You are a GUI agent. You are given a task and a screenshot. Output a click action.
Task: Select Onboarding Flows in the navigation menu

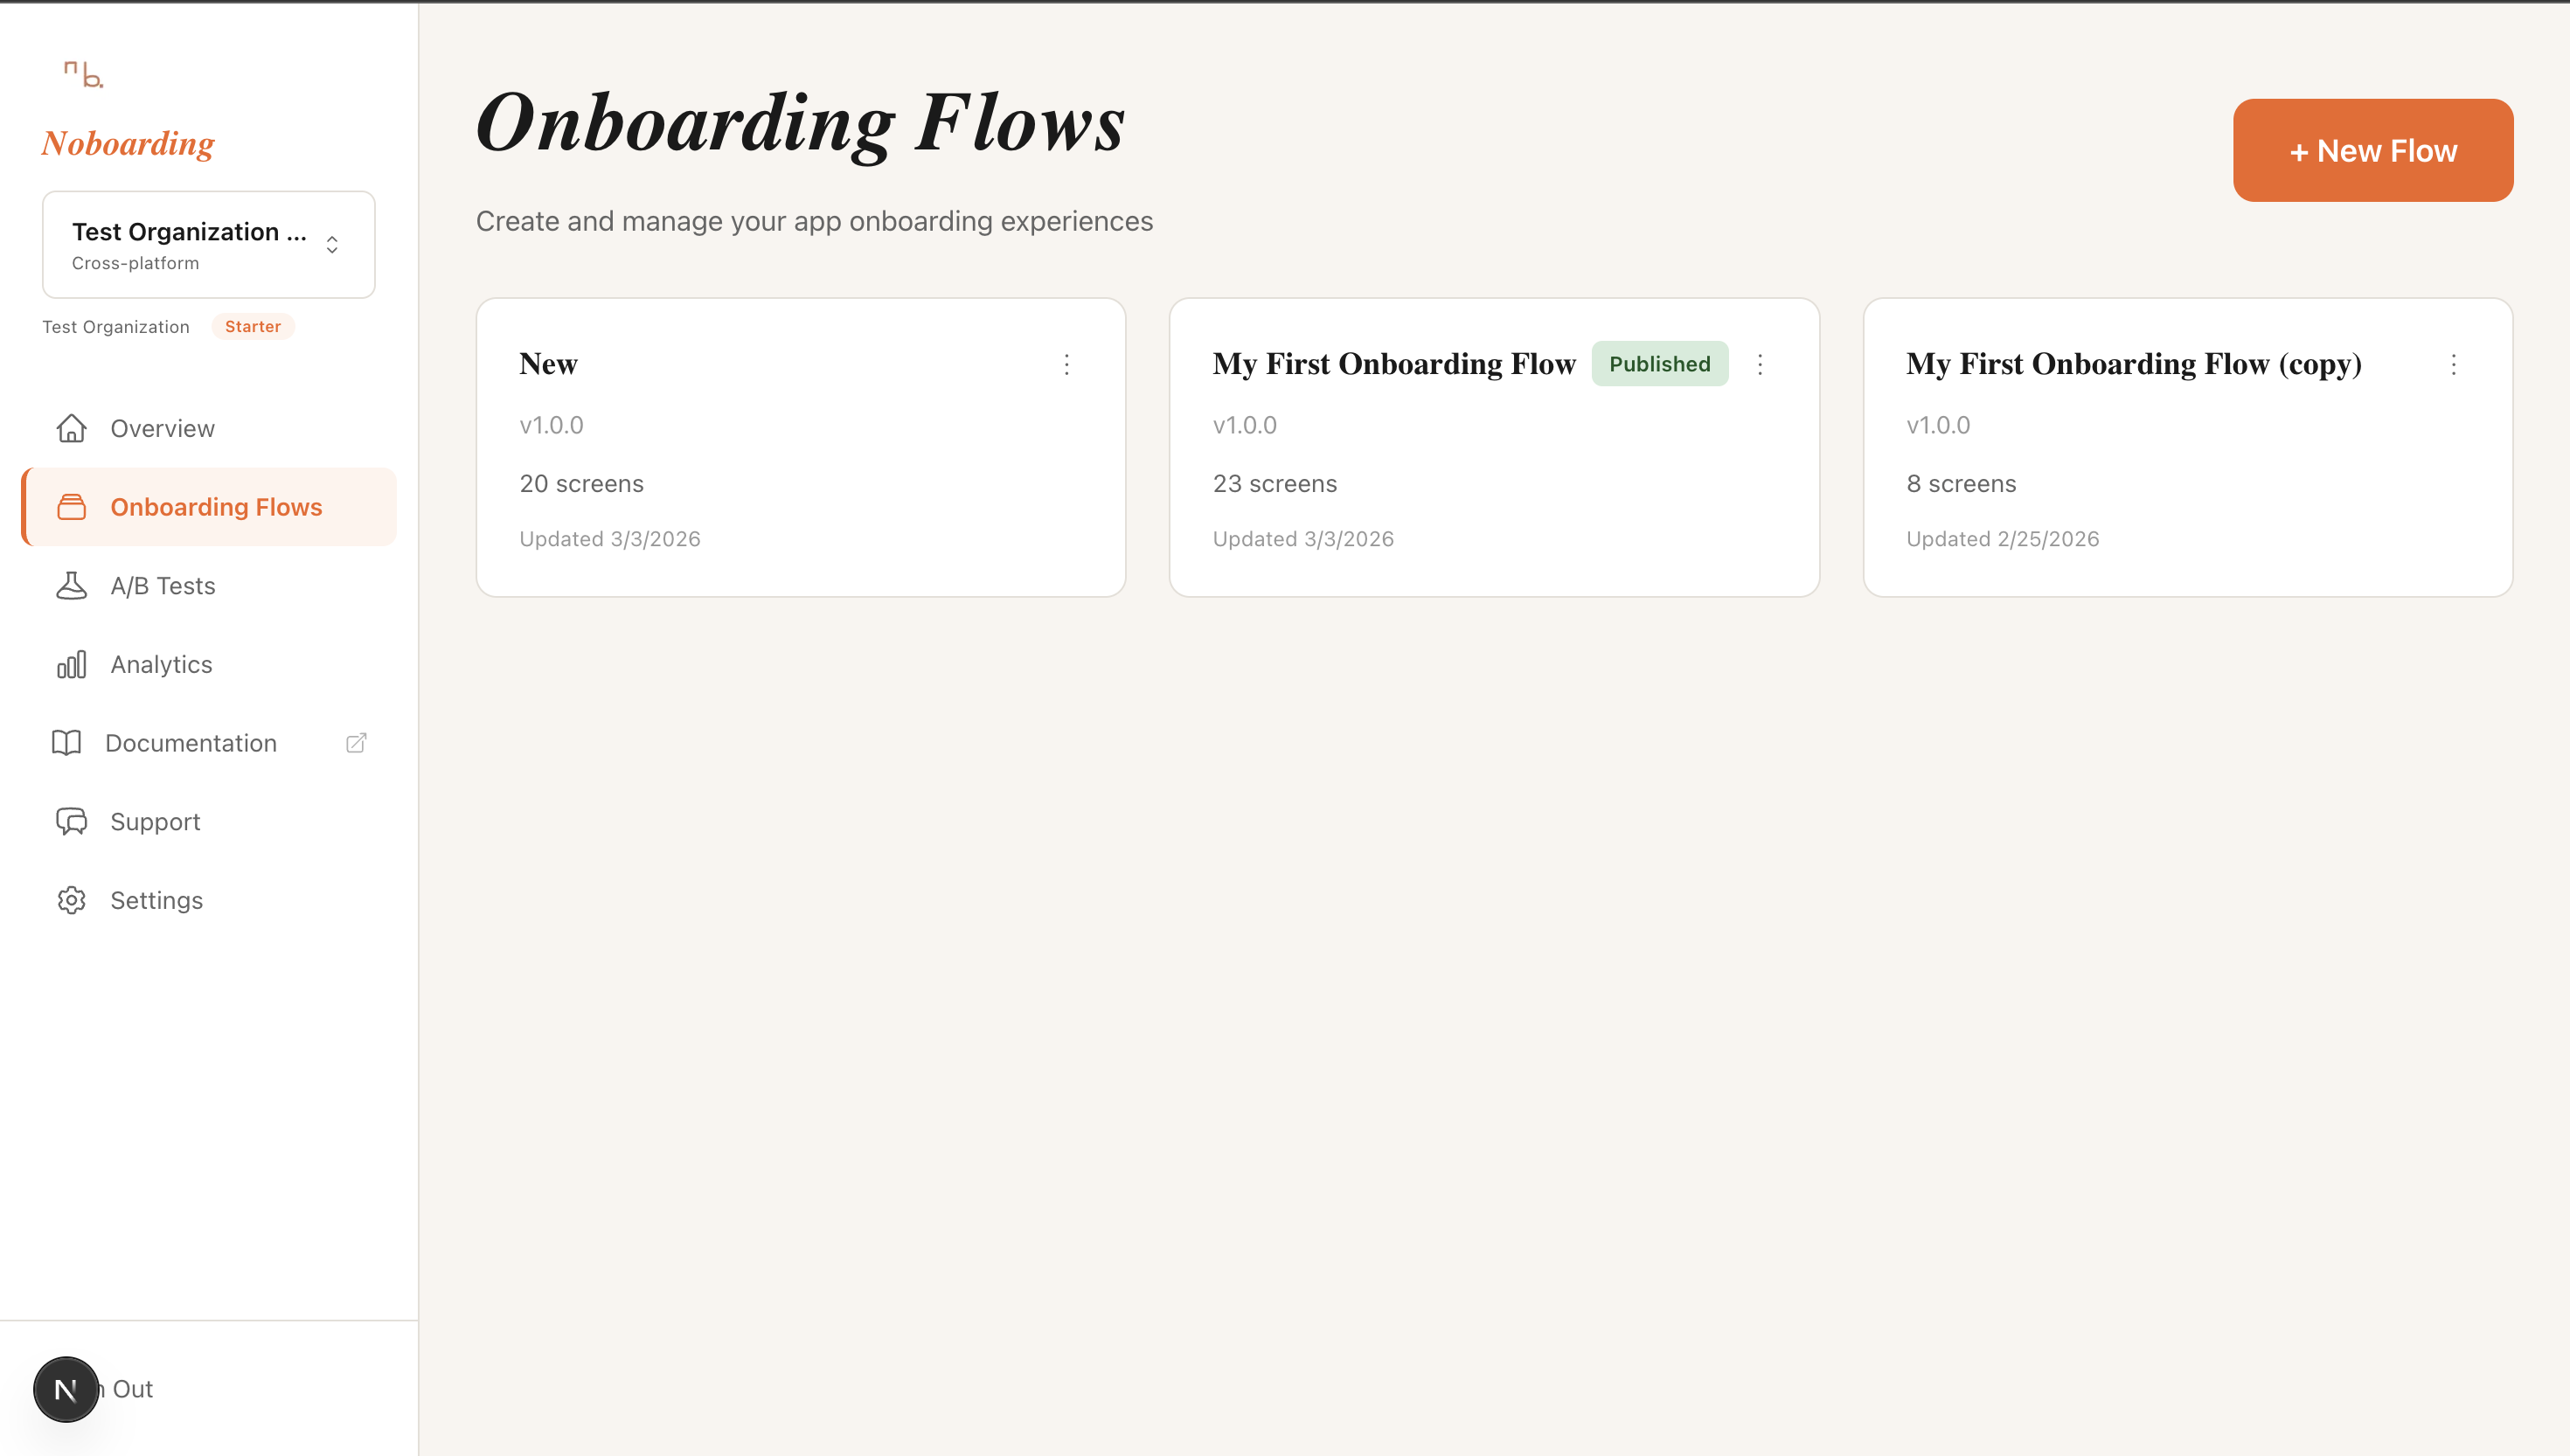[x=216, y=507]
